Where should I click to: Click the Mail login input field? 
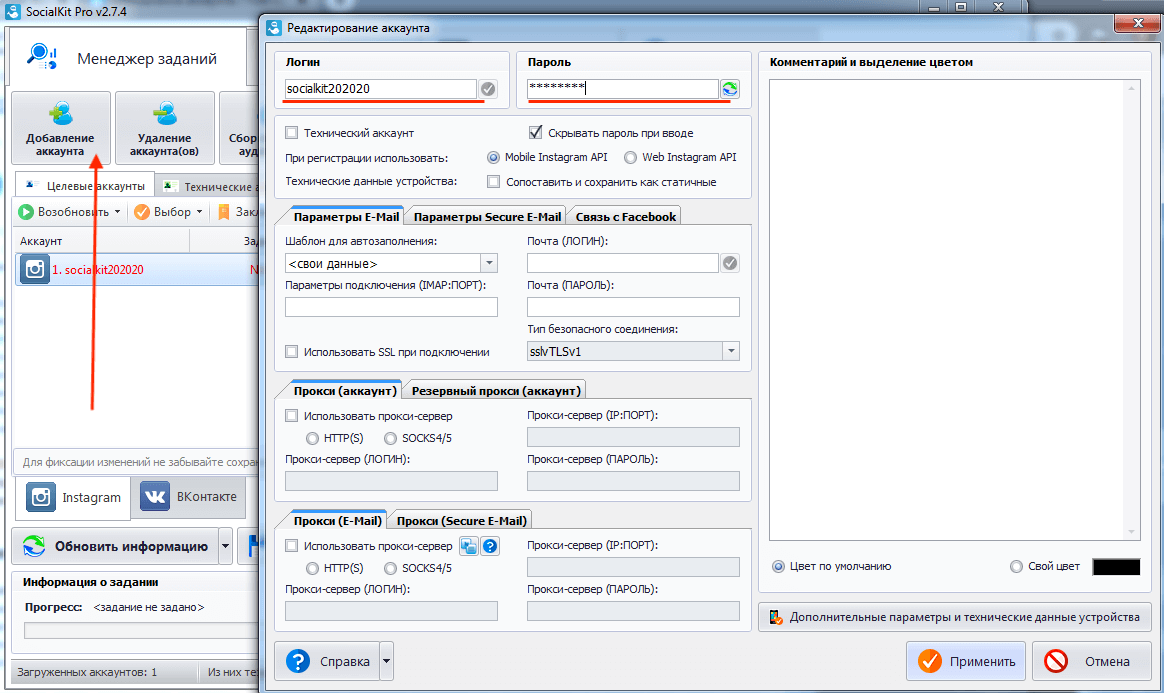point(623,263)
